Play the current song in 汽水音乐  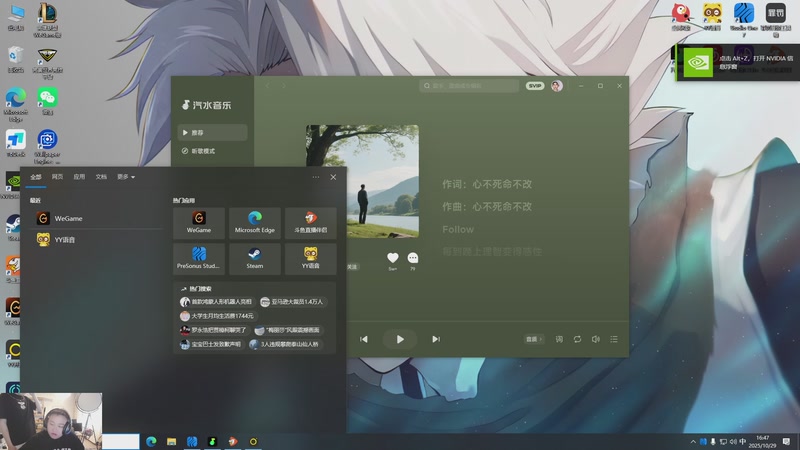tap(400, 339)
